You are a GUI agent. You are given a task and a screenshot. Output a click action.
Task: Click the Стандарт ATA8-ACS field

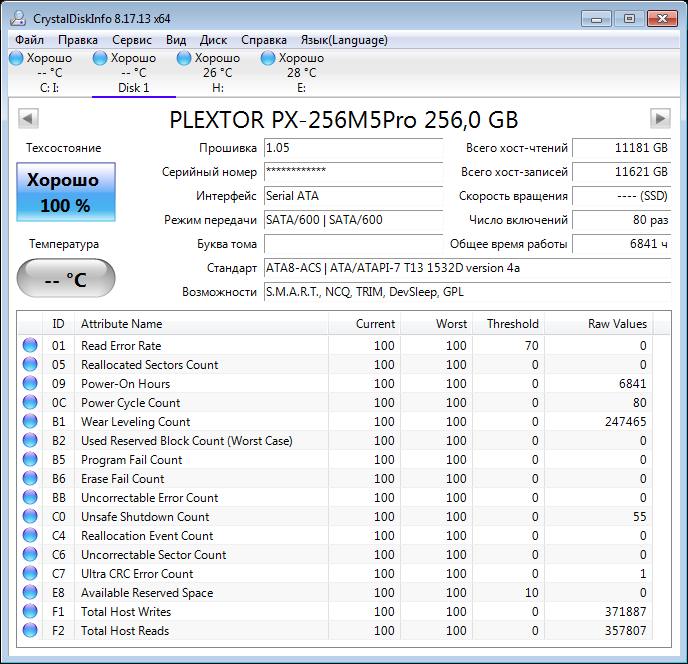468,268
